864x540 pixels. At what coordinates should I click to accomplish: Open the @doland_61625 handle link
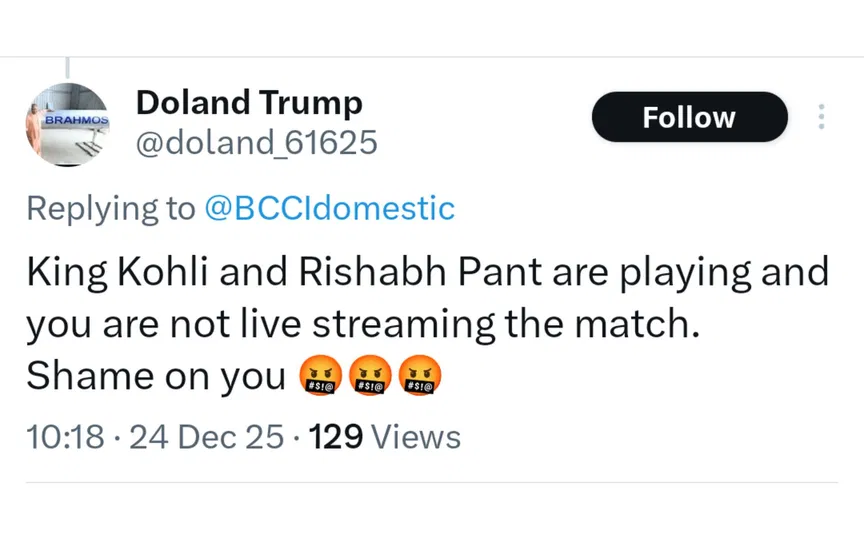pyautogui.click(x=256, y=143)
